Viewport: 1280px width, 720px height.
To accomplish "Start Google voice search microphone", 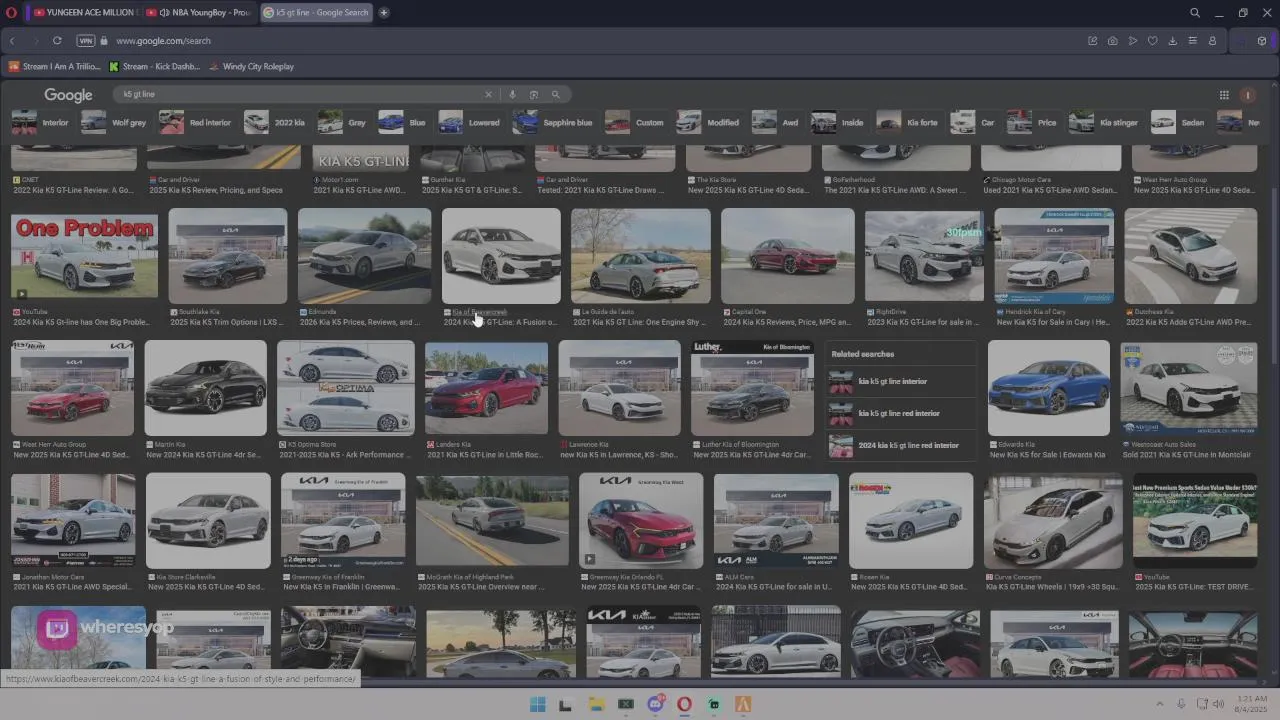I will click(x=512, y=94).
